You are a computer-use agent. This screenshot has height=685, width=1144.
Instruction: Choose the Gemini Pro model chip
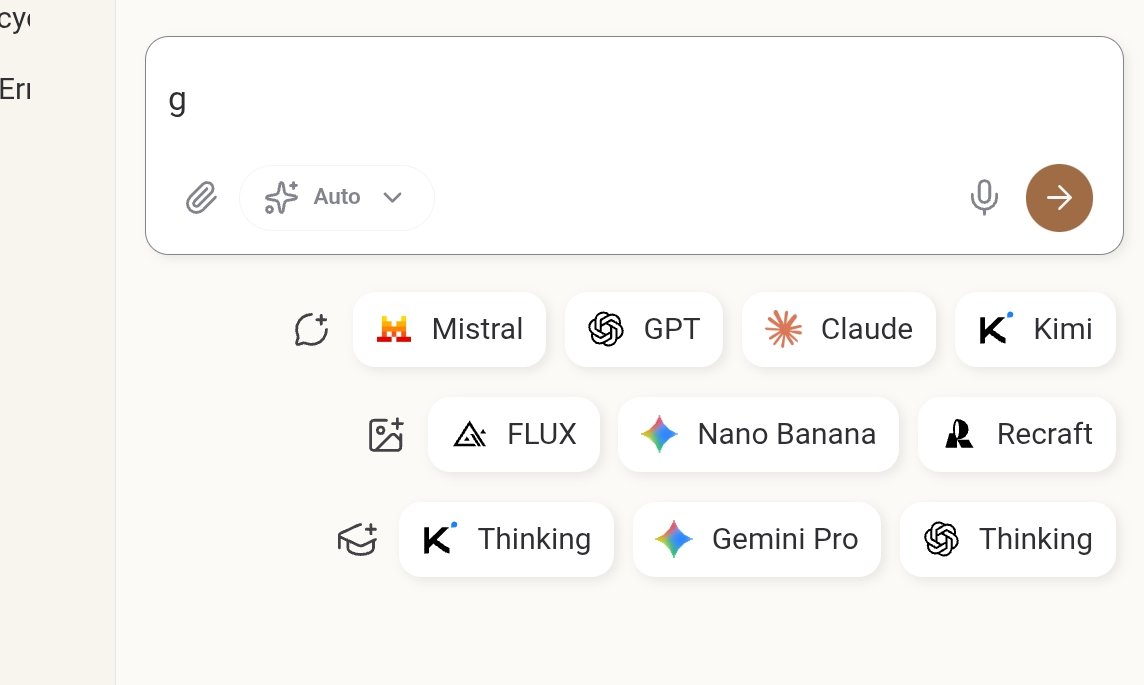(x=757, y=539)
